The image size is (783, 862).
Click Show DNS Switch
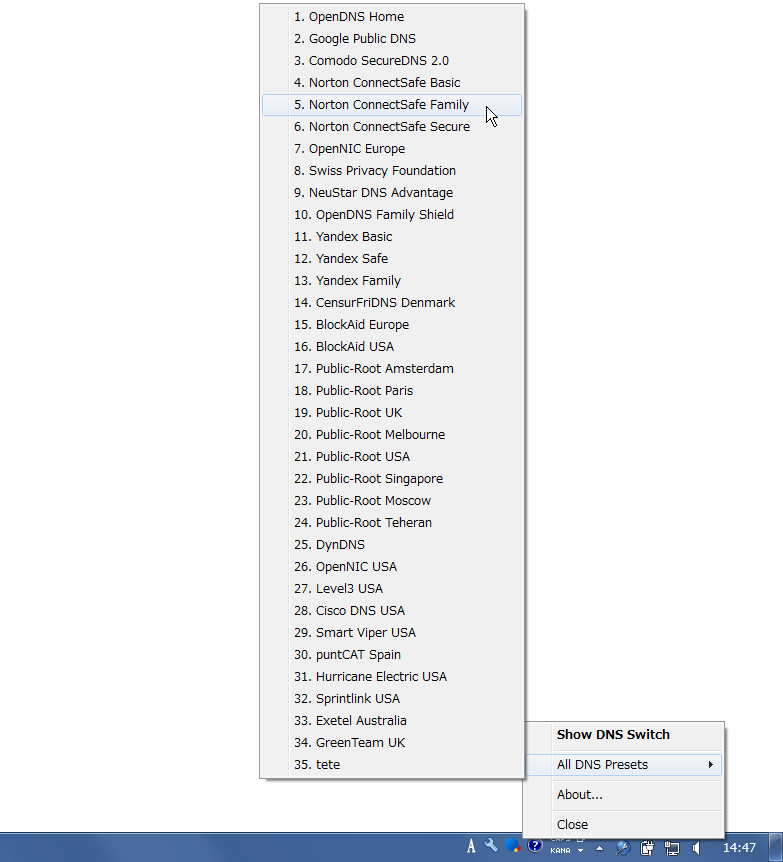624,735
